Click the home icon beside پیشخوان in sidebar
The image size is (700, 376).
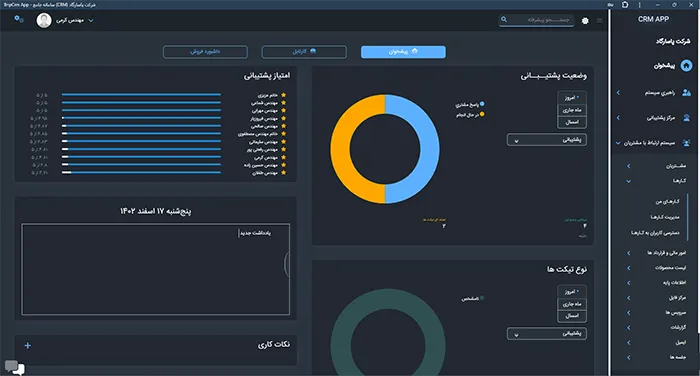coord(686,66)
